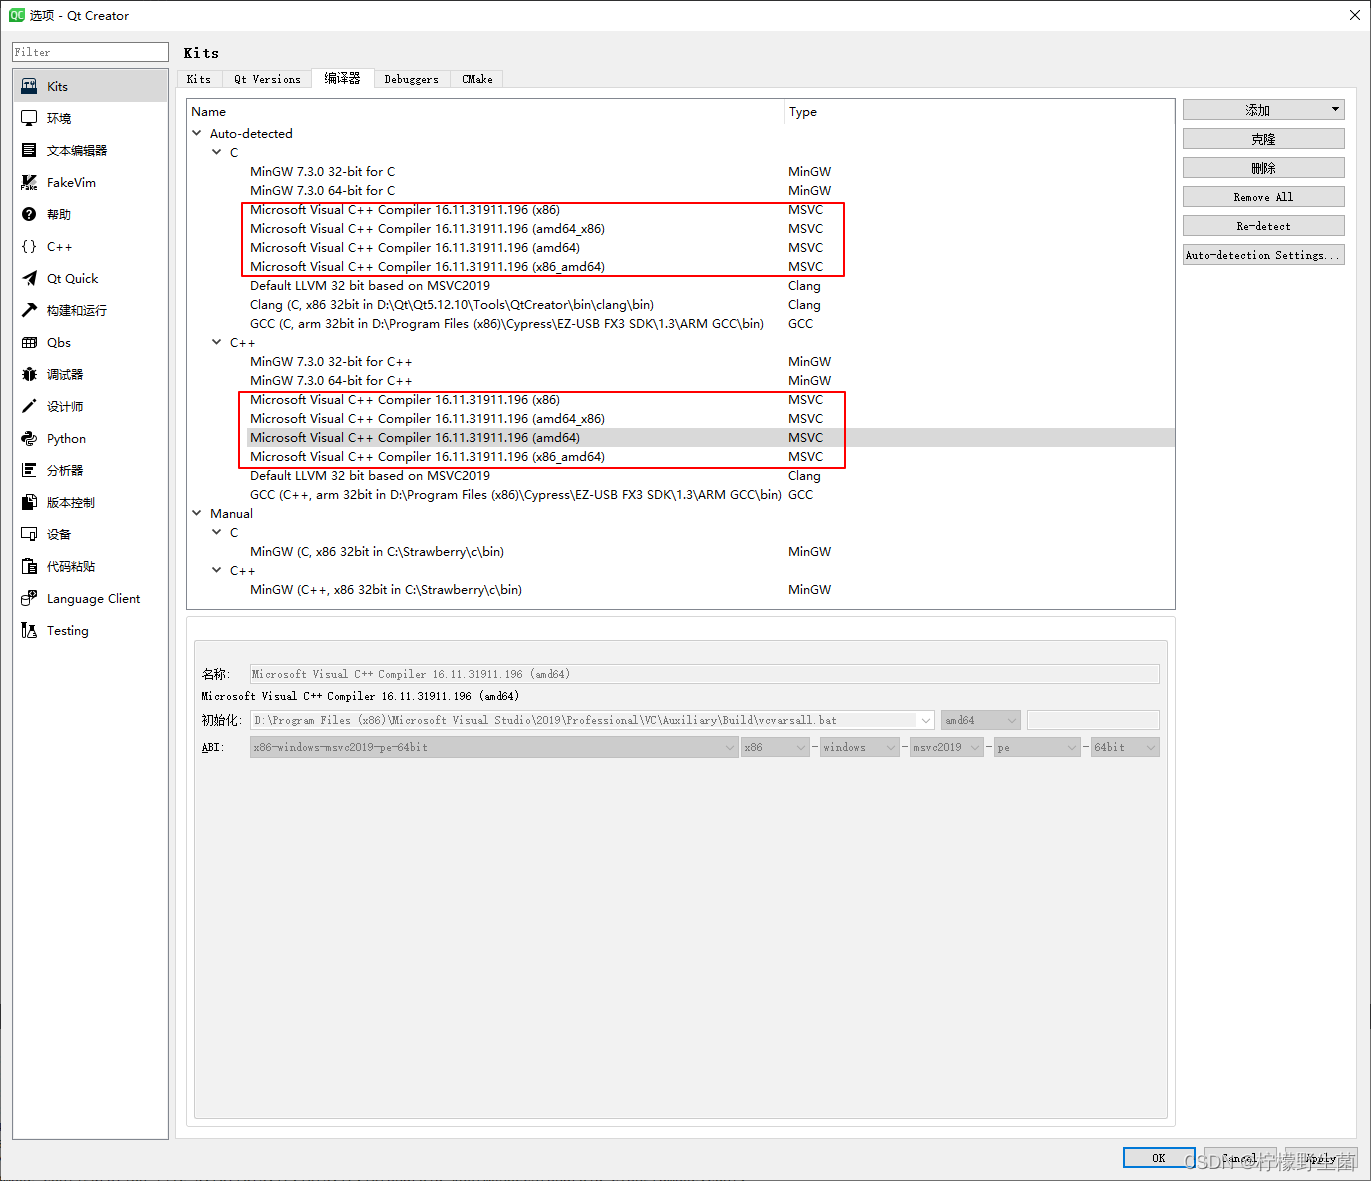
Task: Select the 代码粘贴 clipboard icon
Action: pos(29,566)
